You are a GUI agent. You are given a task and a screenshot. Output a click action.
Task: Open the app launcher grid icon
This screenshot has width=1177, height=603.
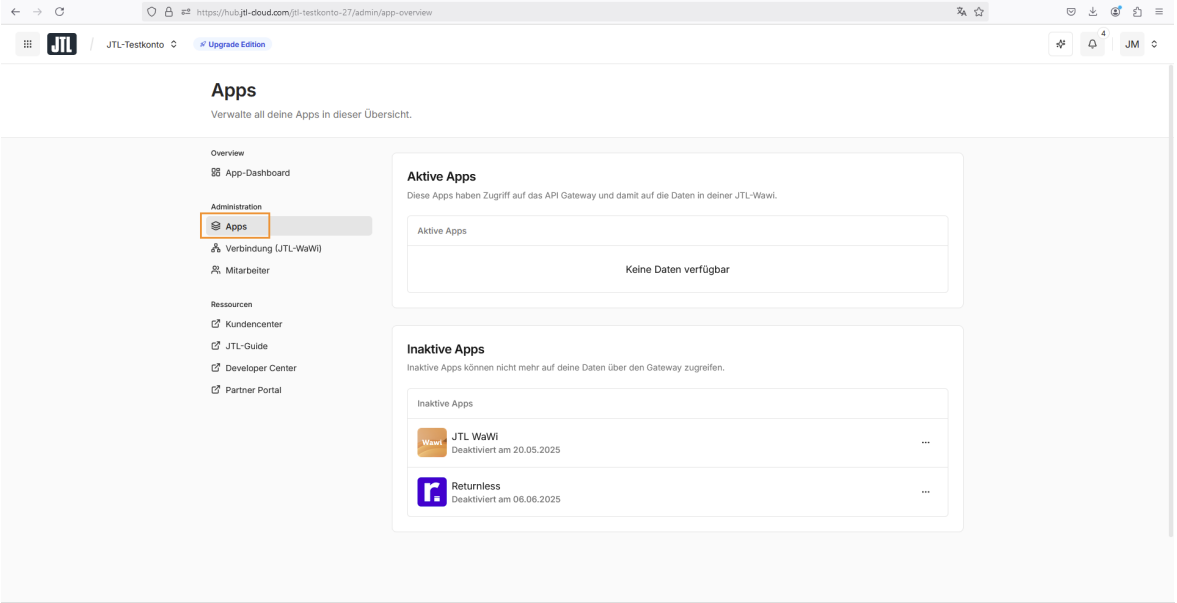point(28,44)
